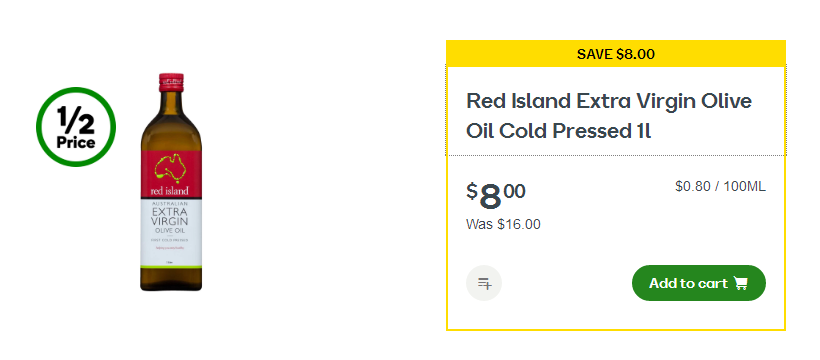Click the 'Extra Virgin' text on bottle label

click(x=171, y=216)
